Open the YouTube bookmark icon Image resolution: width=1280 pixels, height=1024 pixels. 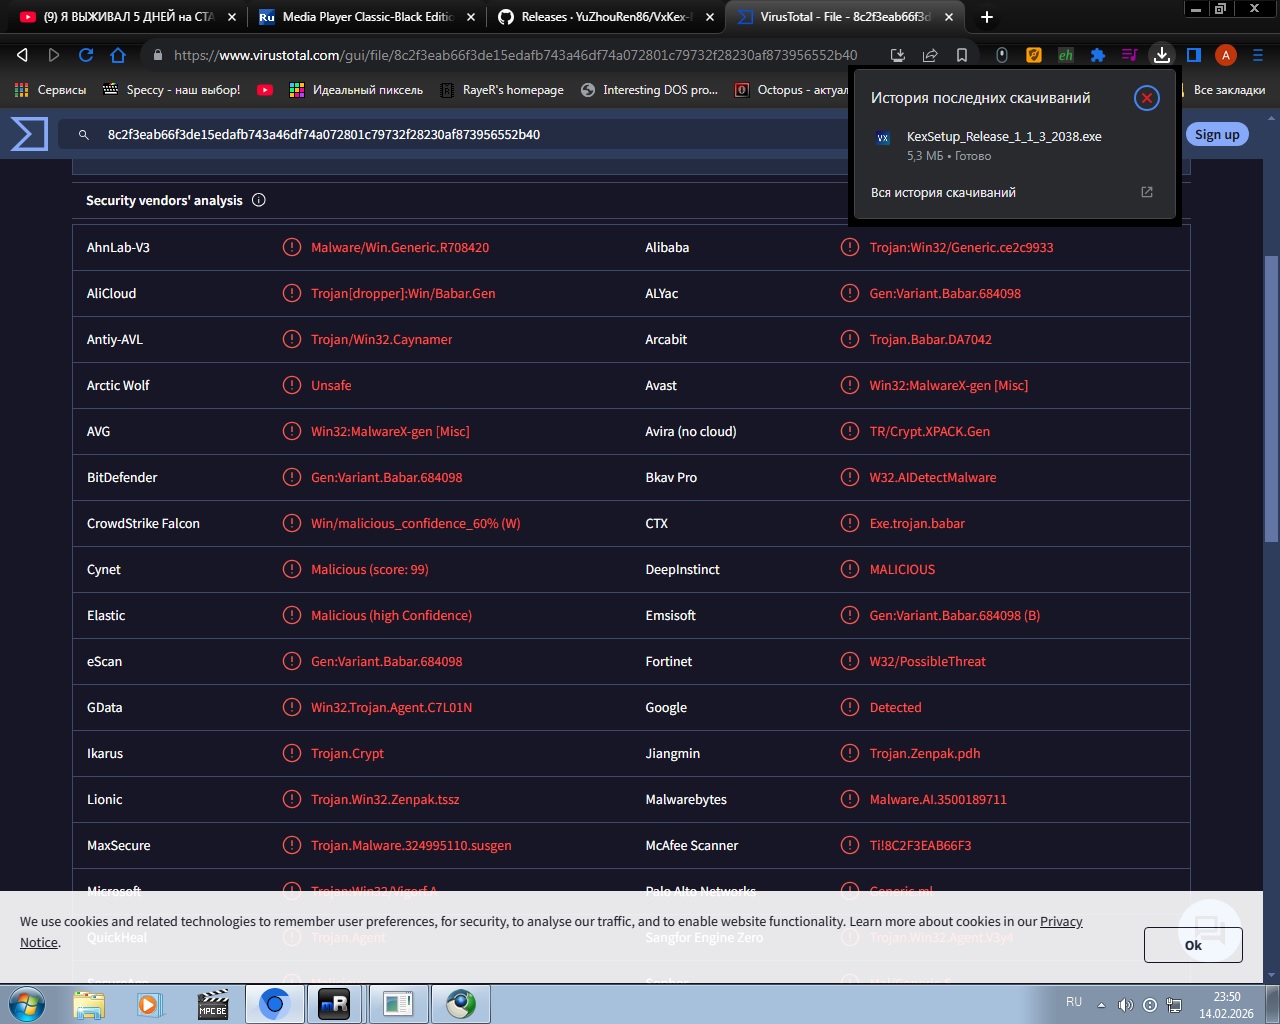pos(265,90)
